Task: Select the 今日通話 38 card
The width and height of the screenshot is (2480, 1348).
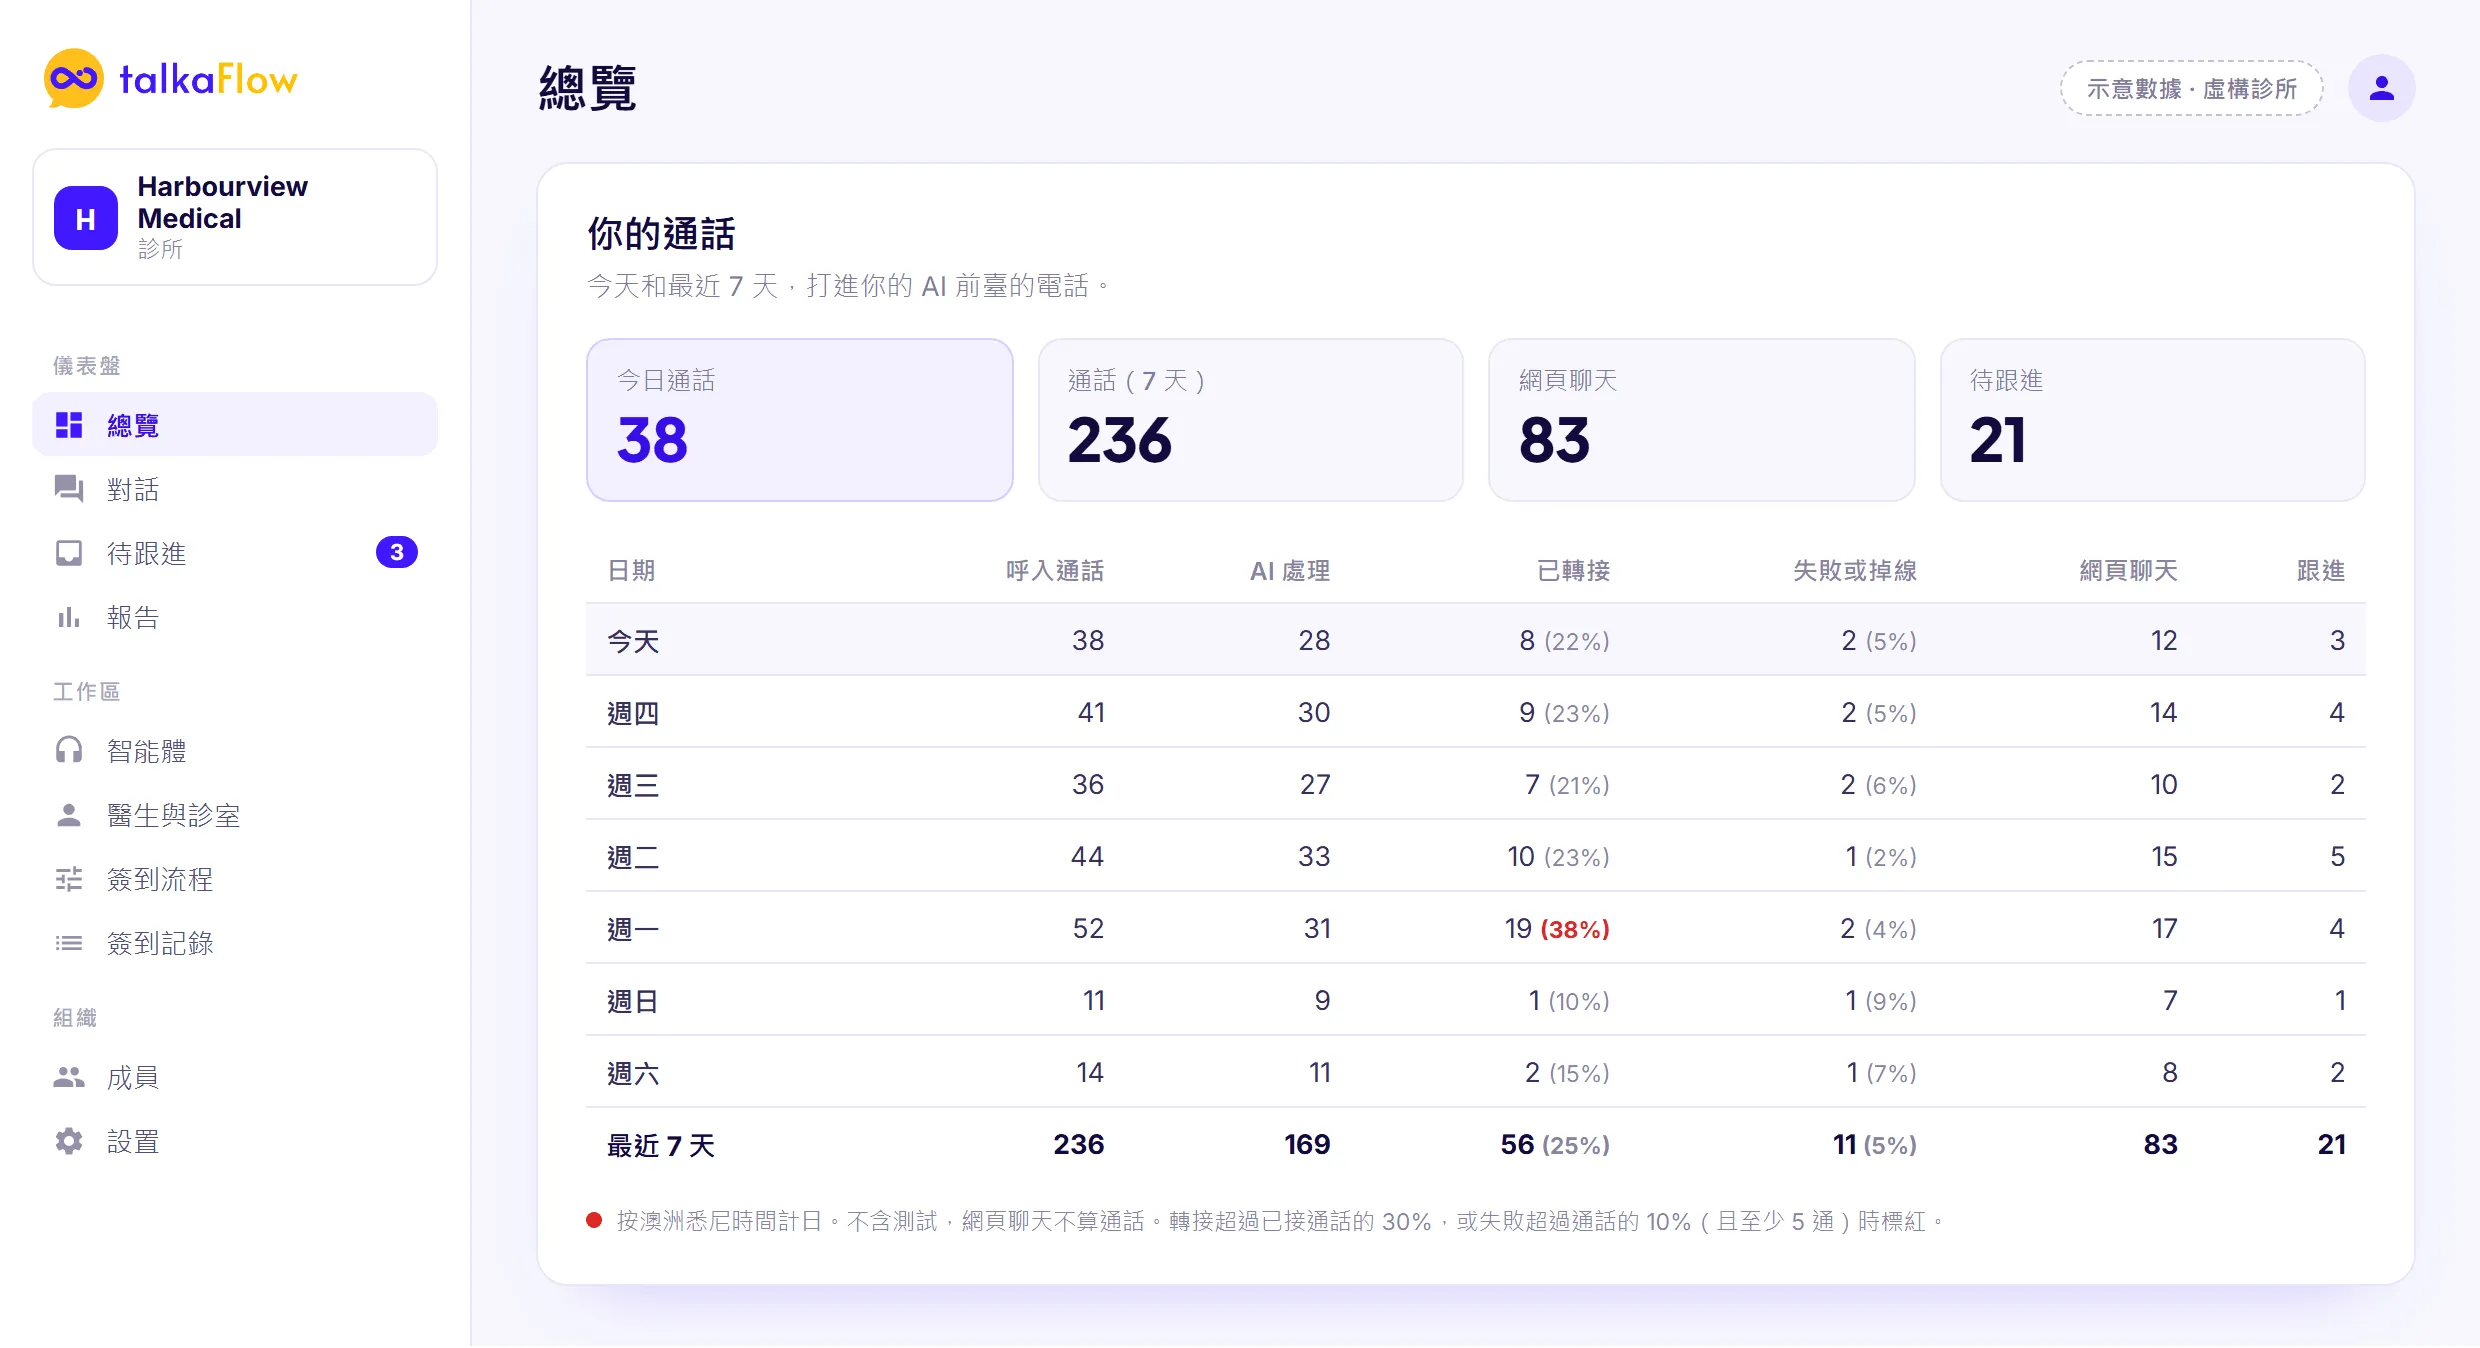Action: (800, 420)
